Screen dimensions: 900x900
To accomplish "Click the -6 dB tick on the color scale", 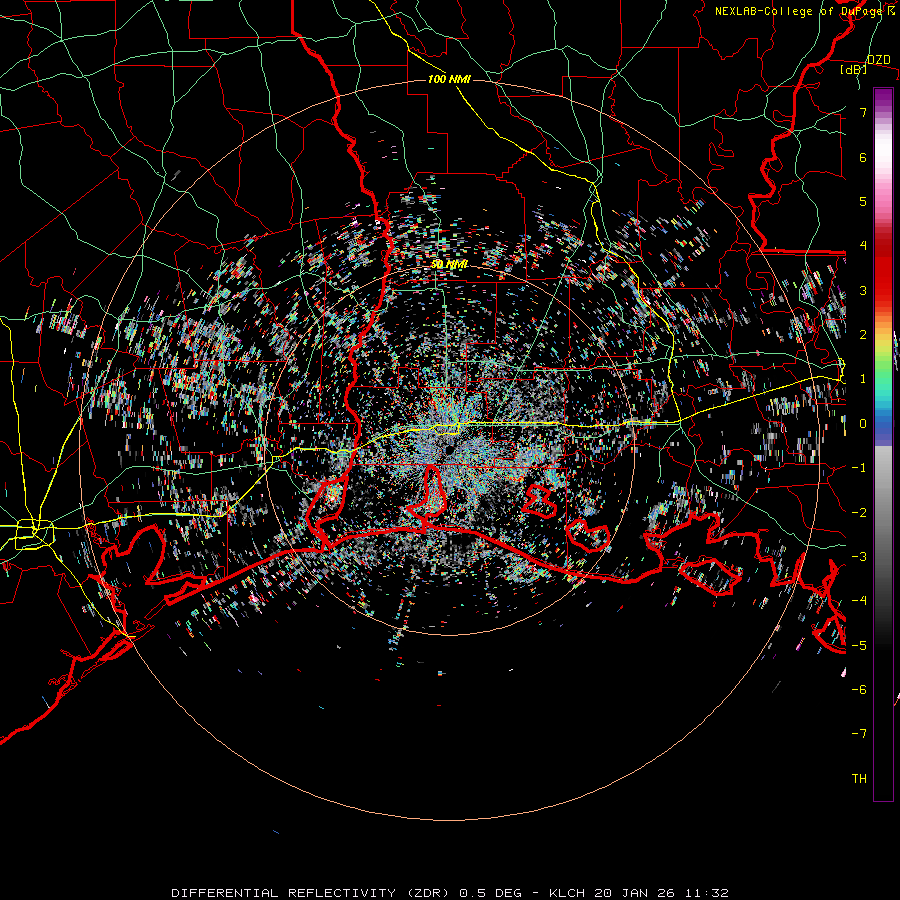I will click(x=859, y=690).
